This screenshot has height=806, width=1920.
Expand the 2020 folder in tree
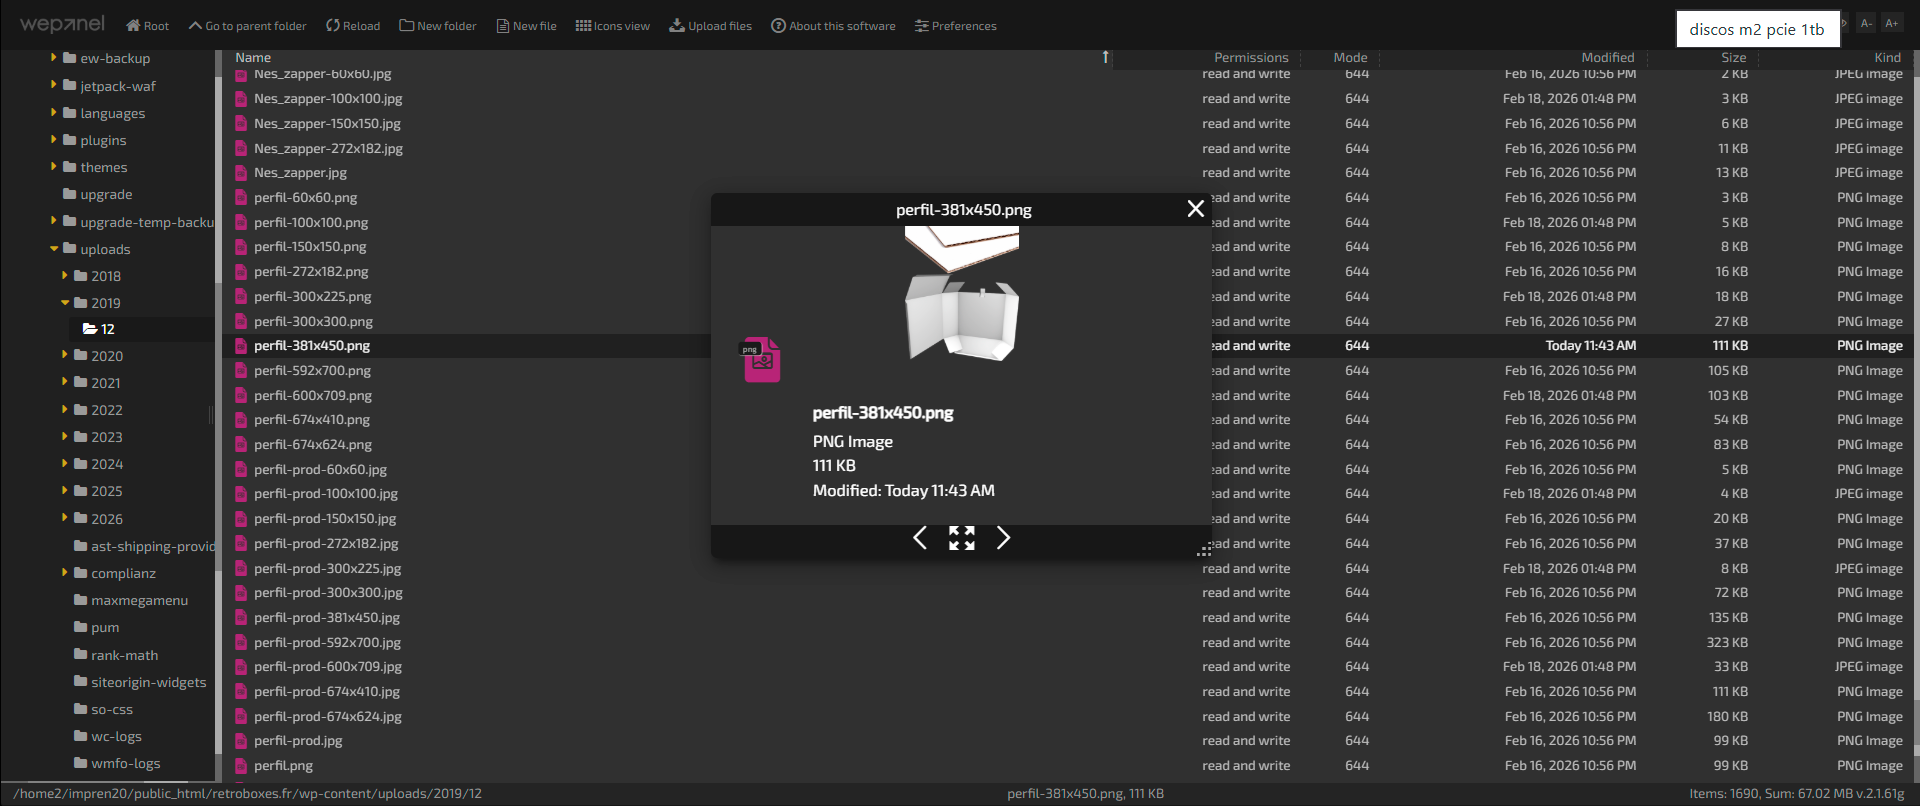click(65, 355)
